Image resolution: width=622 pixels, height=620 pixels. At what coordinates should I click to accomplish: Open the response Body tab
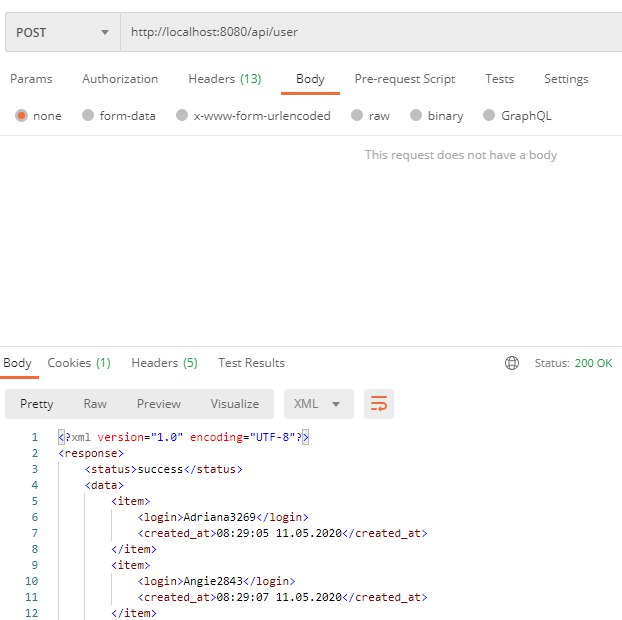[x=17, y=363]
